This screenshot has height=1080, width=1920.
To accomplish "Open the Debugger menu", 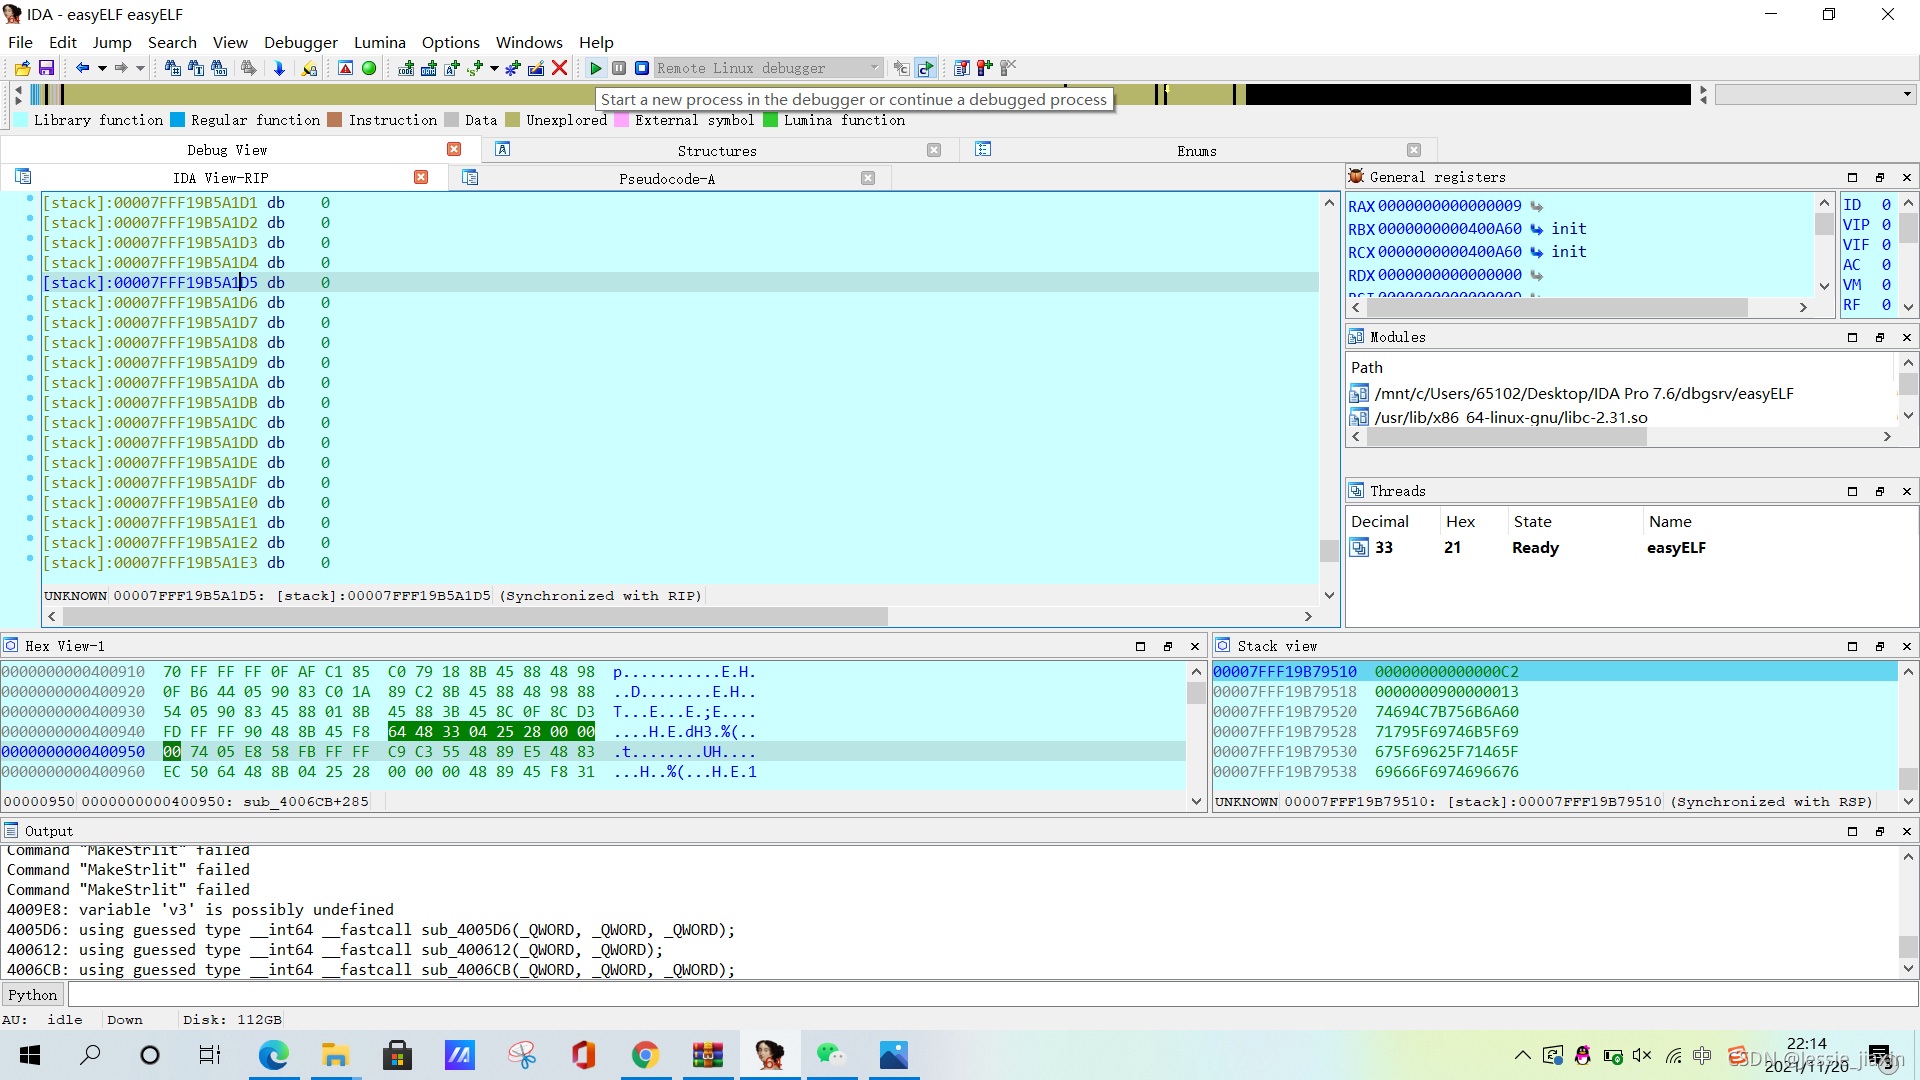I will coord(300,42).
